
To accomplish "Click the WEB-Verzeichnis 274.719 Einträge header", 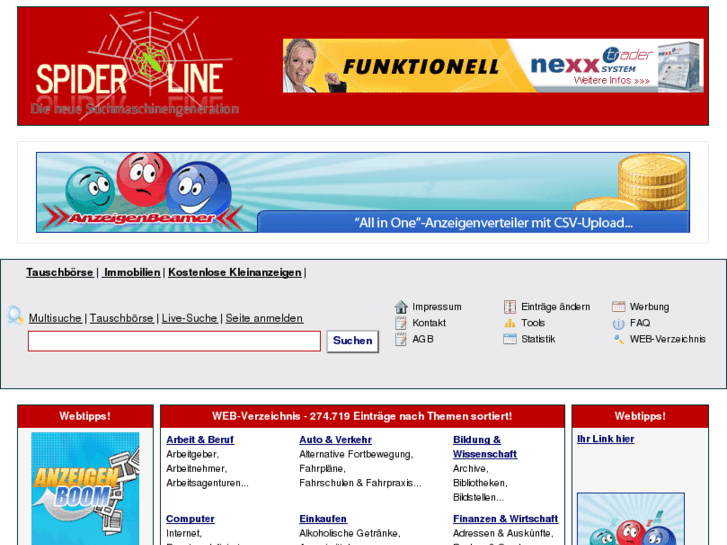I will pos(362,416).
